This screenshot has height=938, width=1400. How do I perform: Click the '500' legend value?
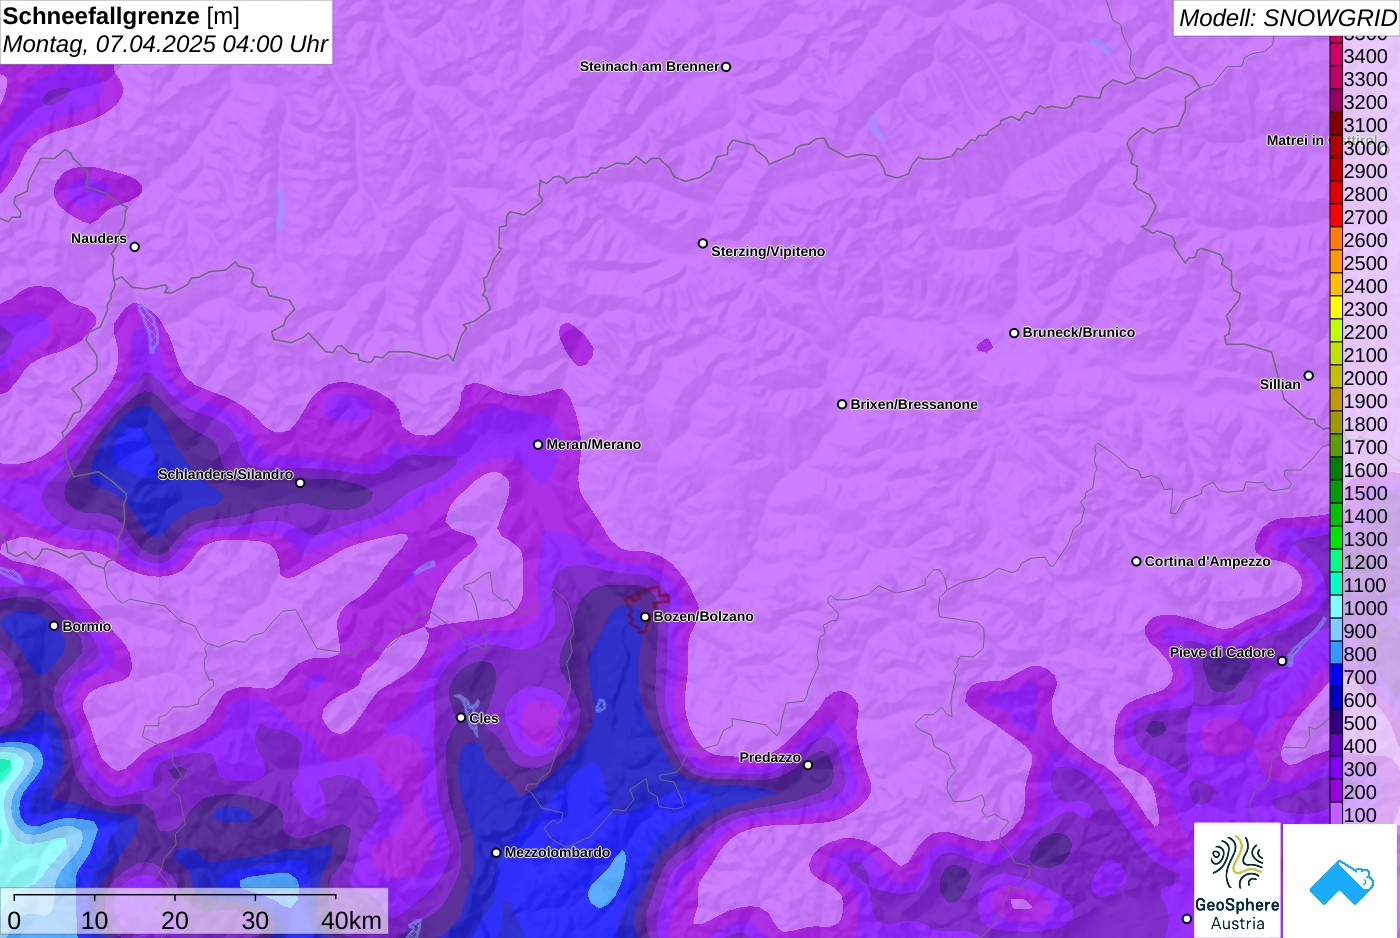coord(1359,723)
